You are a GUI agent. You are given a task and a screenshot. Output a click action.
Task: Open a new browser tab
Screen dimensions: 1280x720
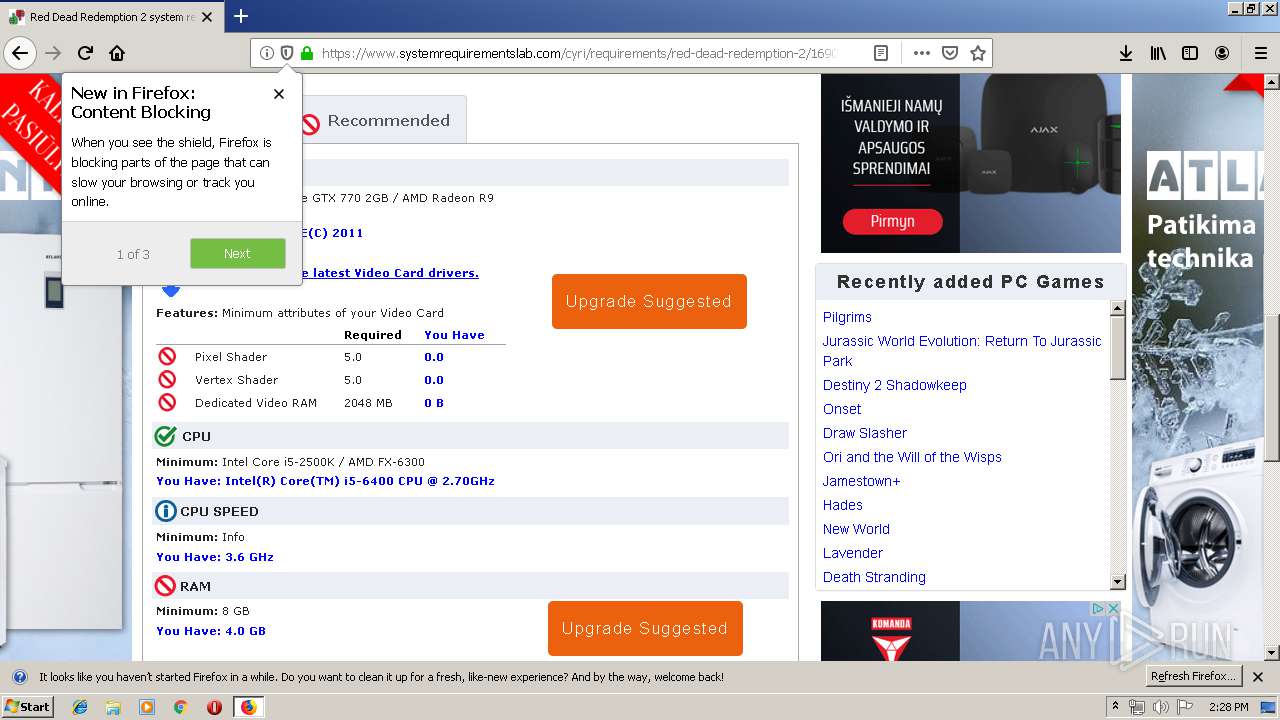tap(241, 16)
